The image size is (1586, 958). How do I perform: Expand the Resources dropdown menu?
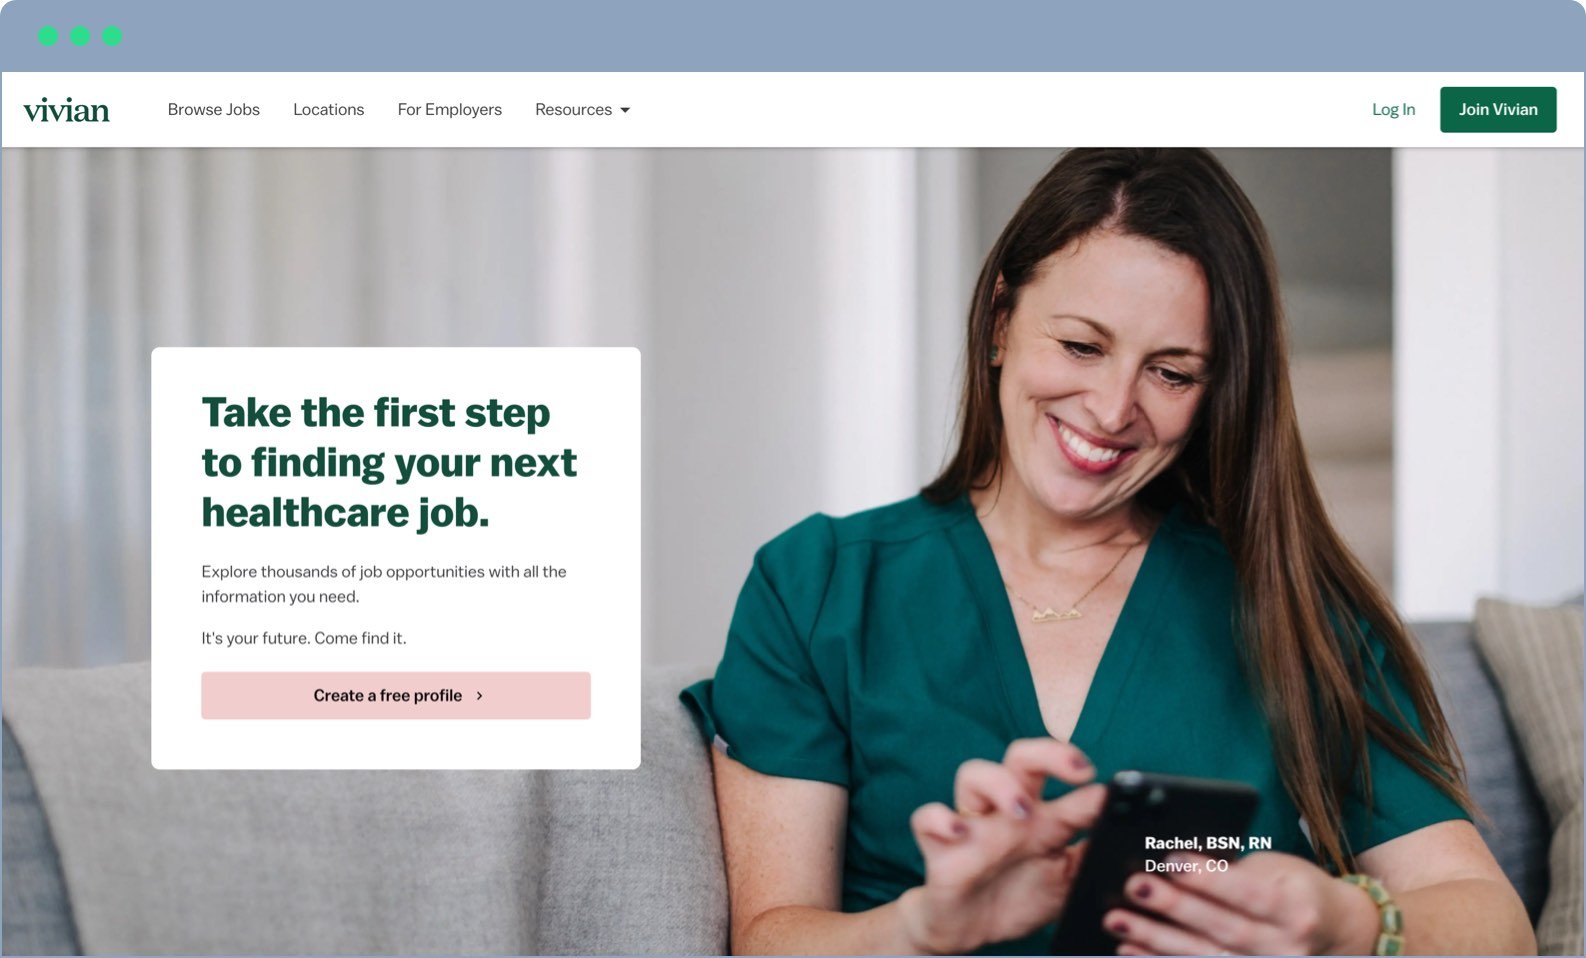582,110
